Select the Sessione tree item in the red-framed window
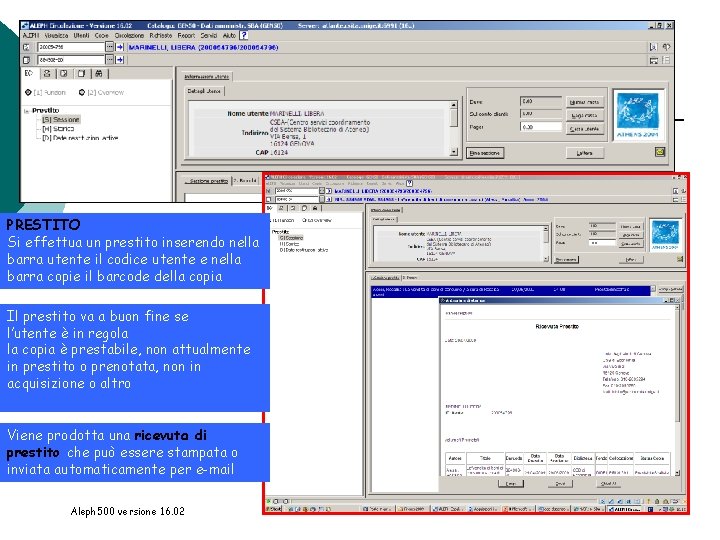 (x=291, y=238)
